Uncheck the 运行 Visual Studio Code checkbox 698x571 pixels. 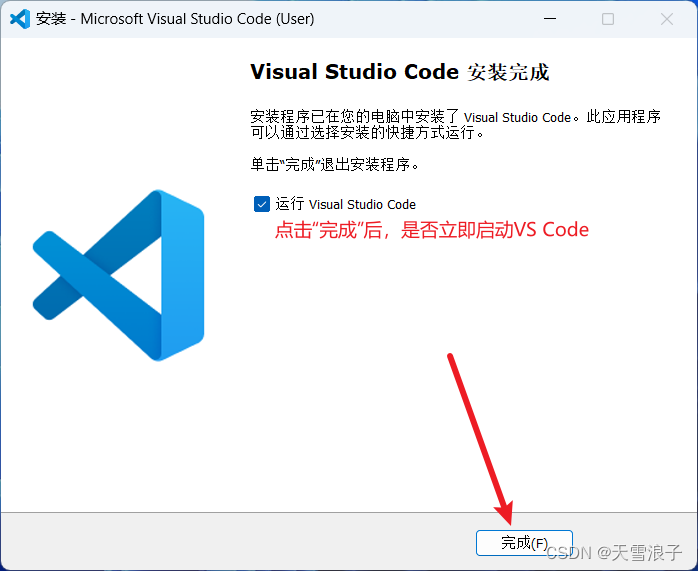pos(262,204)
